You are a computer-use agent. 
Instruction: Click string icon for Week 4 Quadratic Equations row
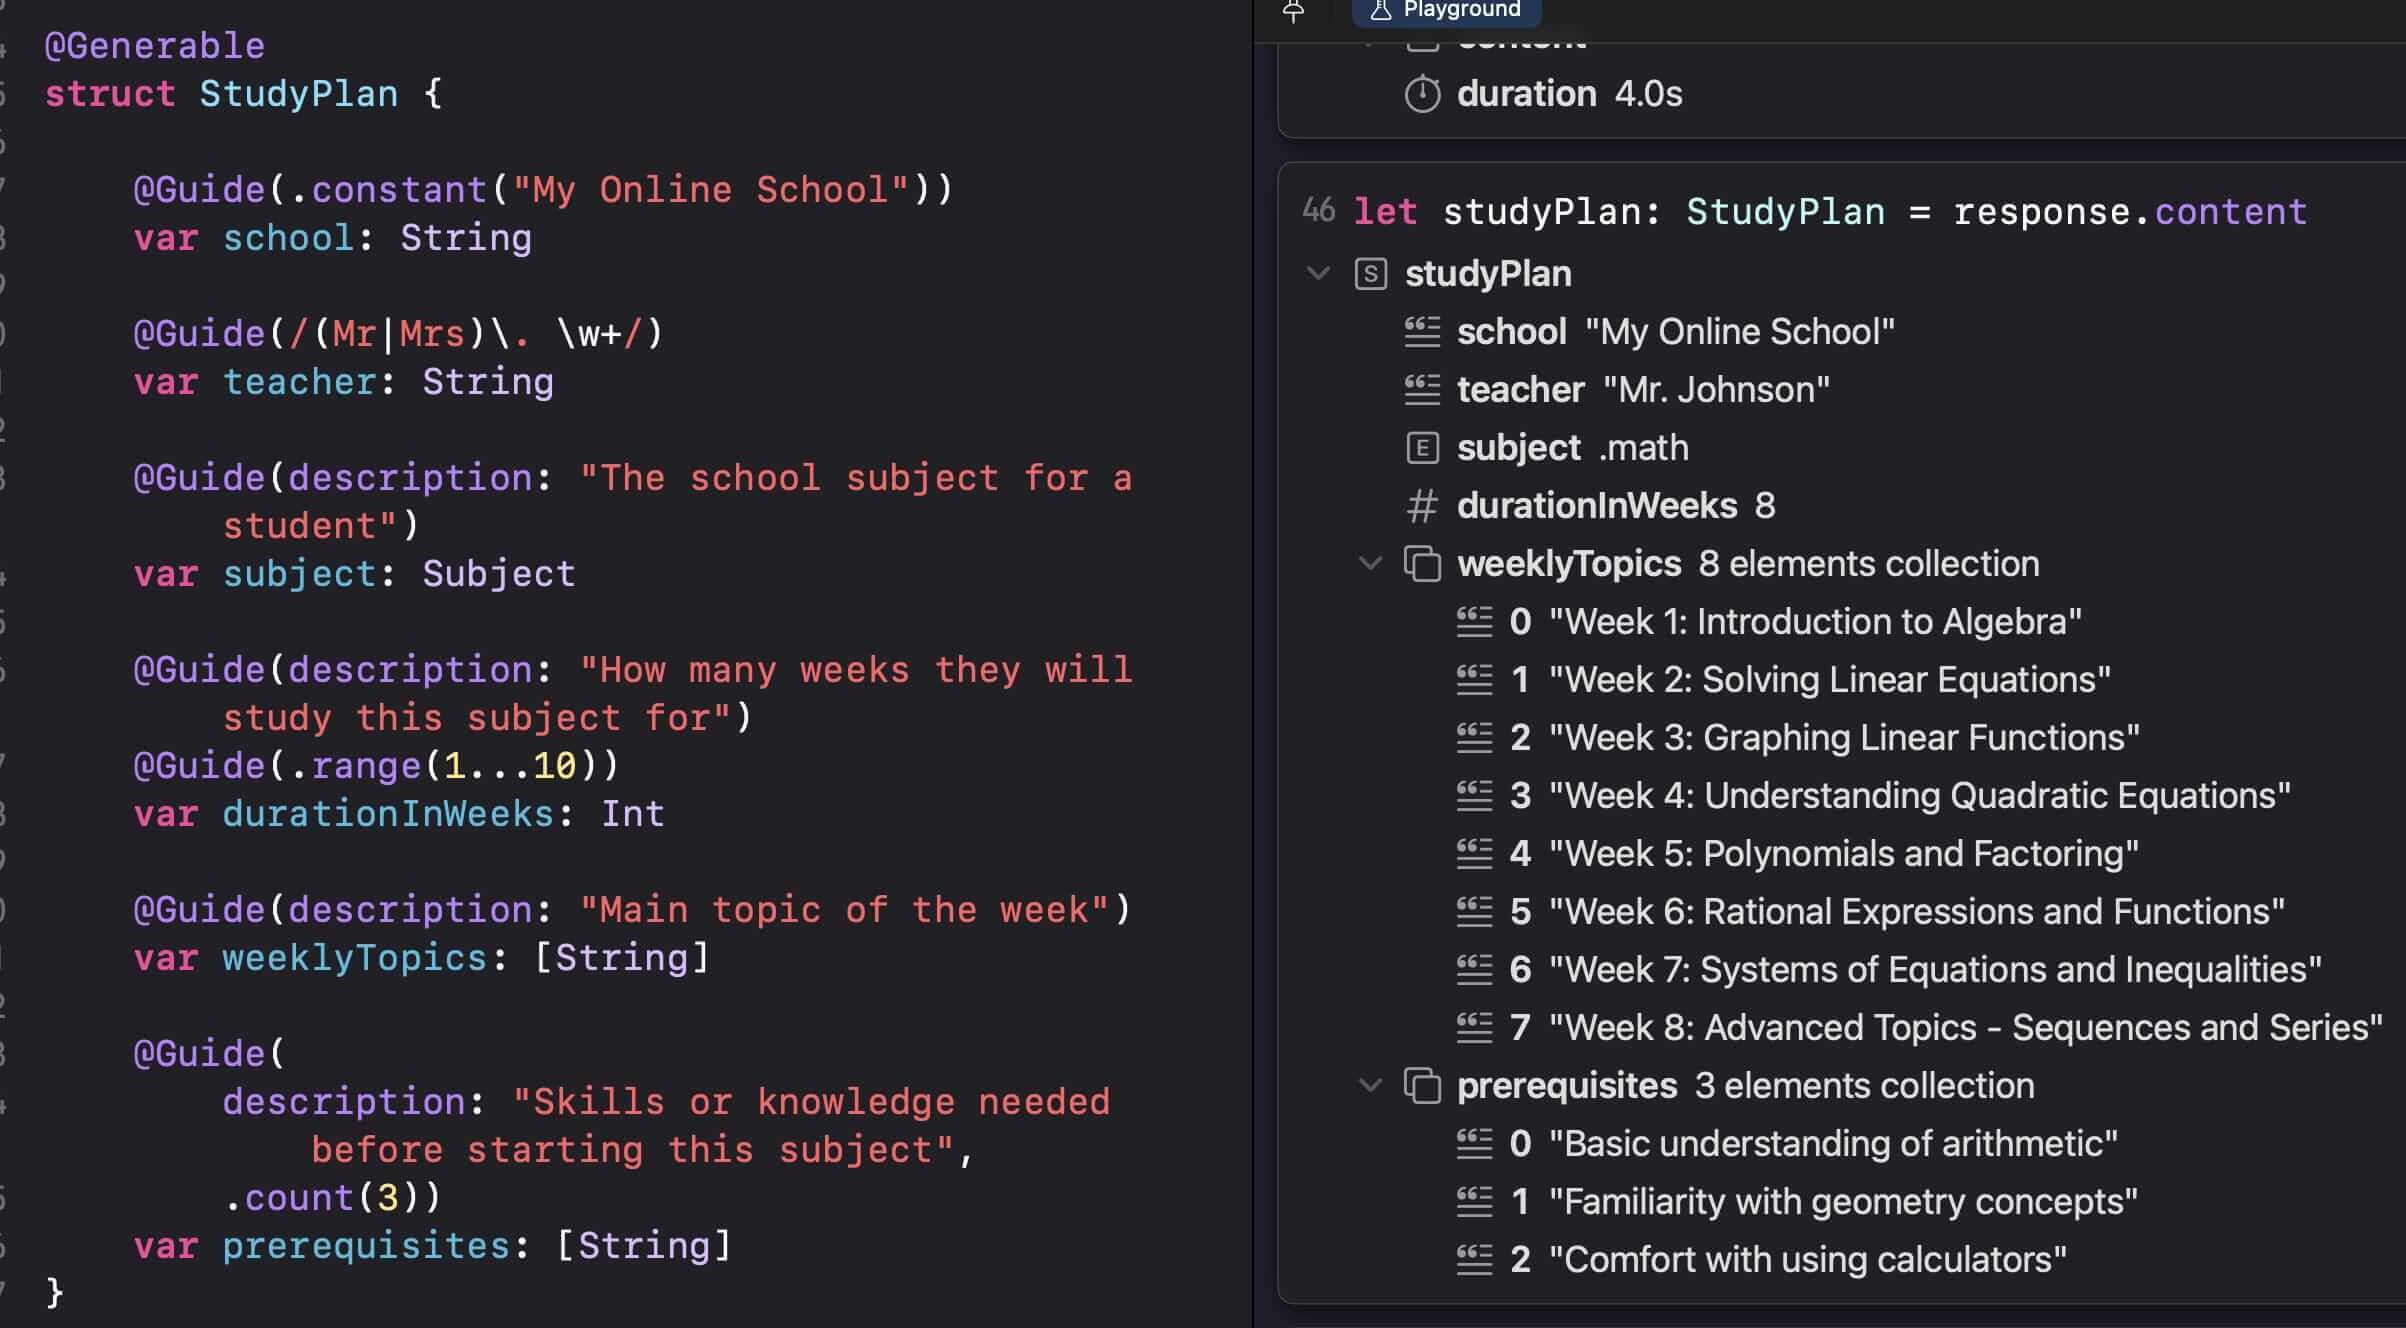point(1474,796)
